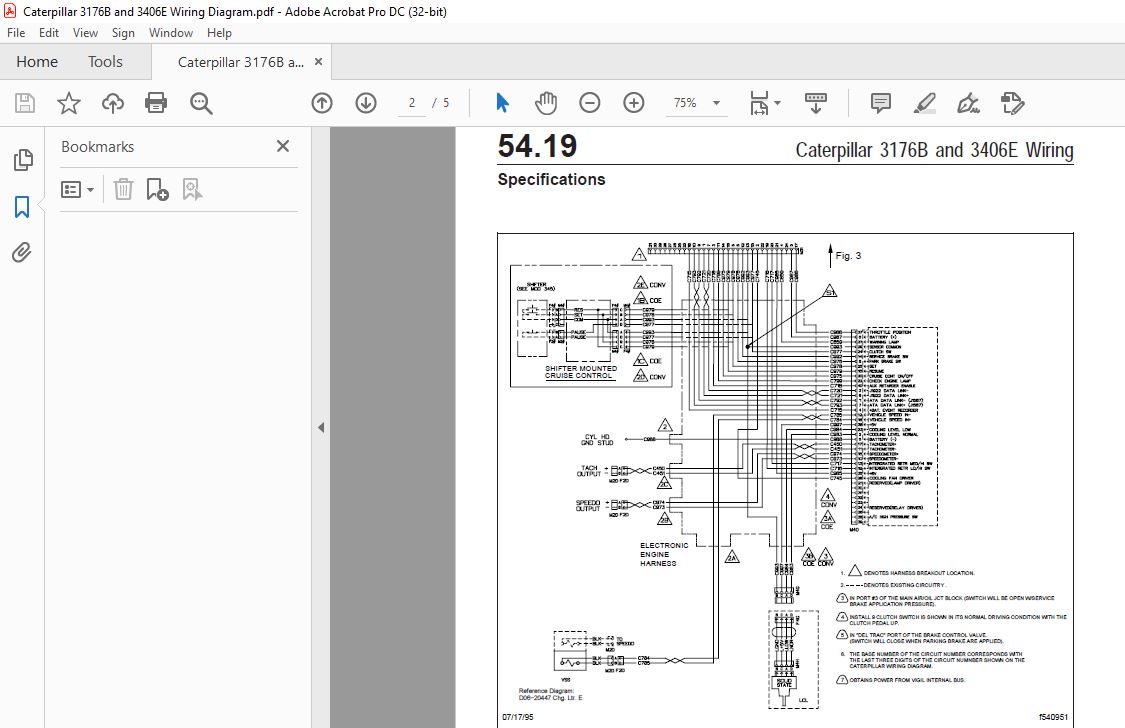The width and height of the screenshot is (1125, 728).
Task: Click the page number field
Action: pos(412,103)
